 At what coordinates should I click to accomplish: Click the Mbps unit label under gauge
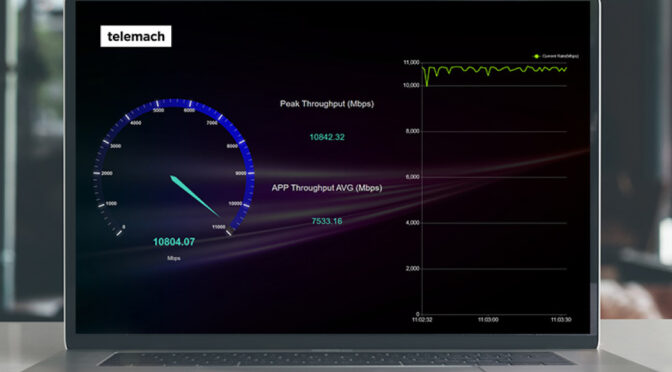coord(174,258)
